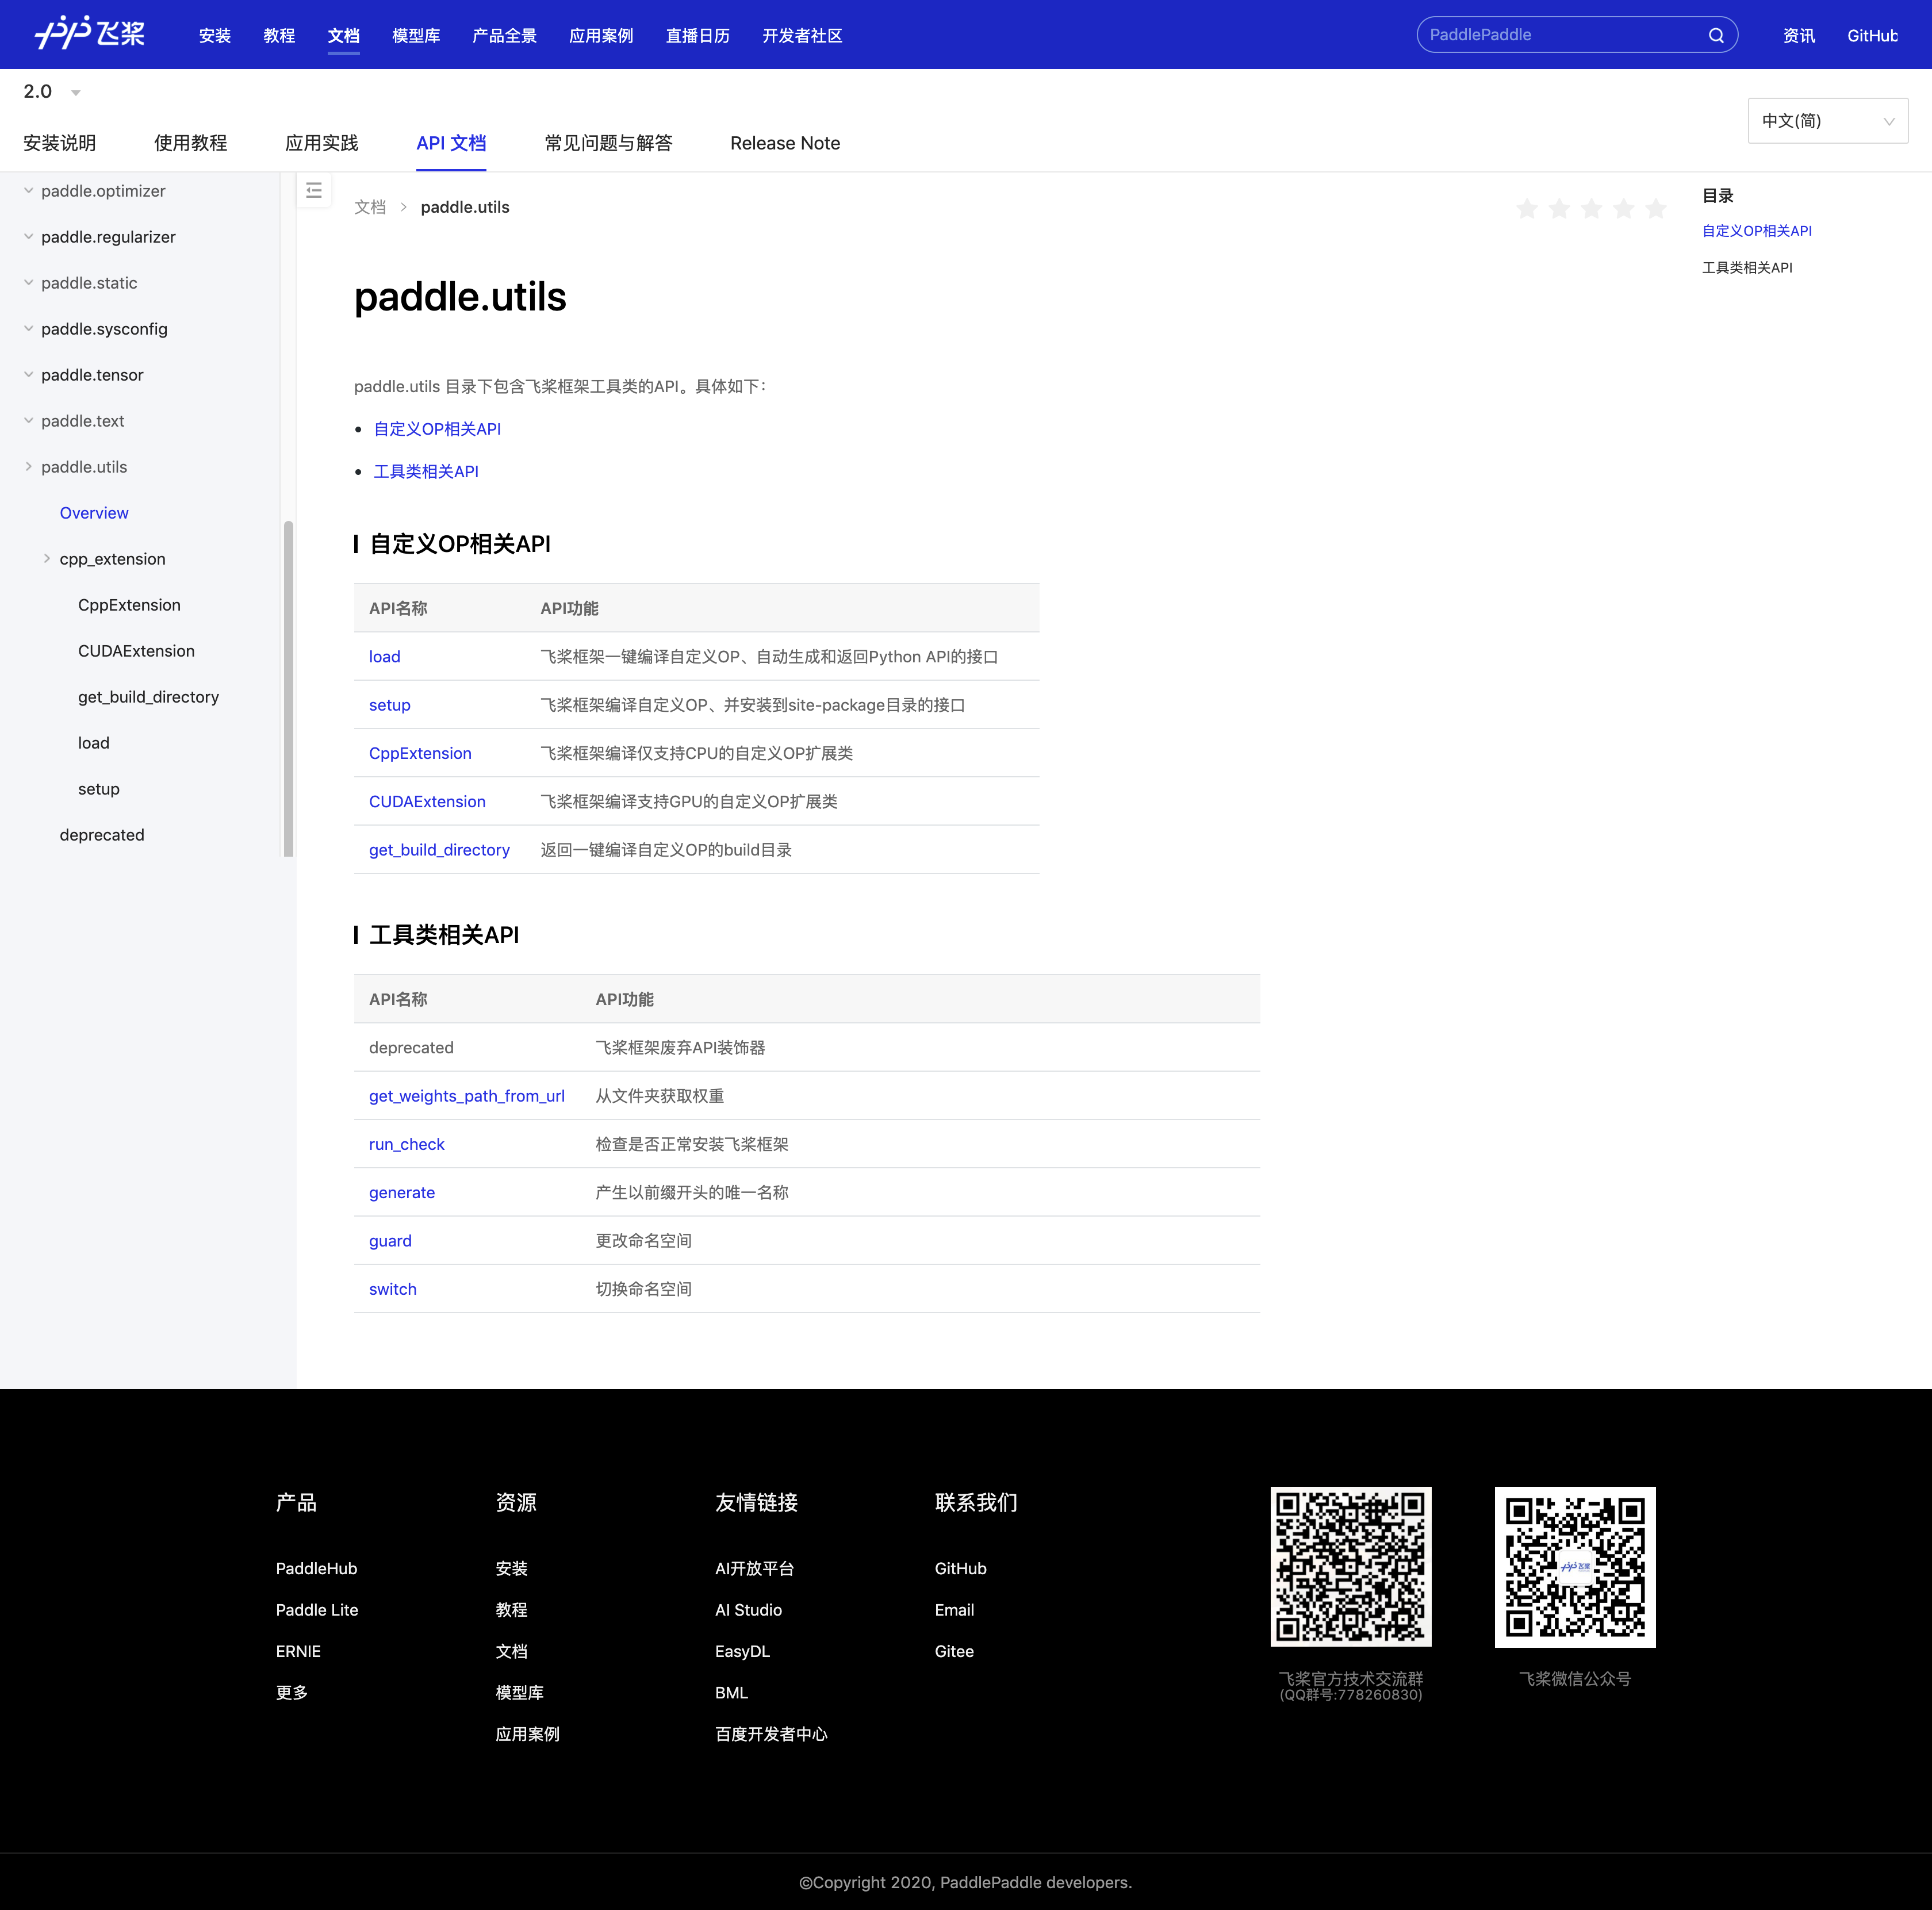
Task: Open the 模型库 top navigation item
Action: tap(416, 36)
